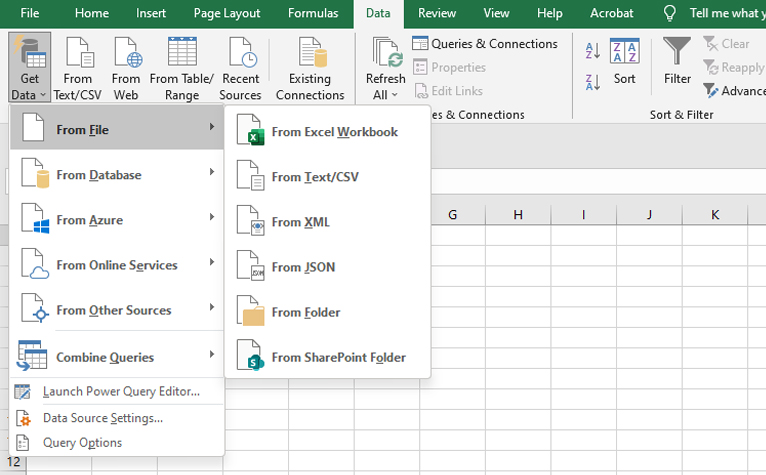Click the Reapply filter button
Screen dimensions: 766x475
point(734,67)
